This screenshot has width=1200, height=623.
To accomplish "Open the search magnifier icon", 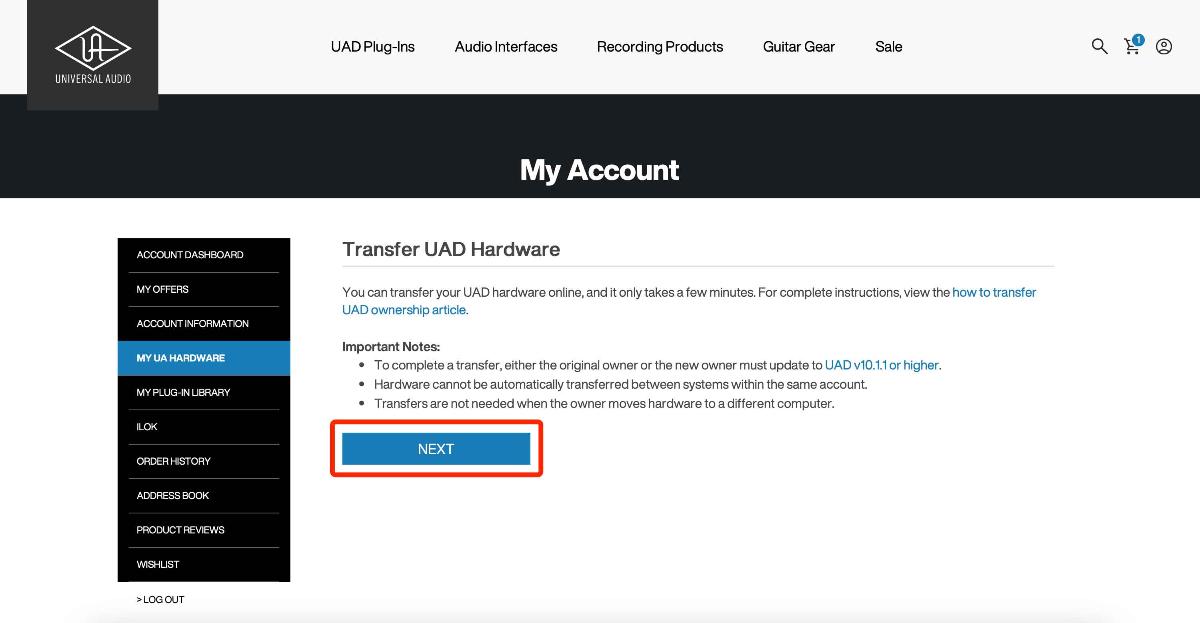I will [x=1099, y=46].
